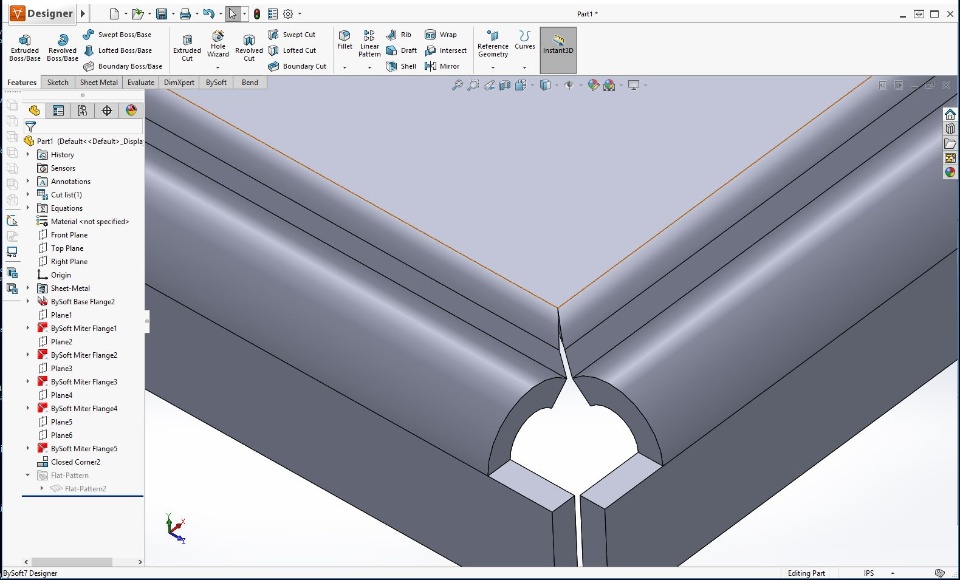
Task: Open the DisplayManager panel tab
Action: (131, 110)
